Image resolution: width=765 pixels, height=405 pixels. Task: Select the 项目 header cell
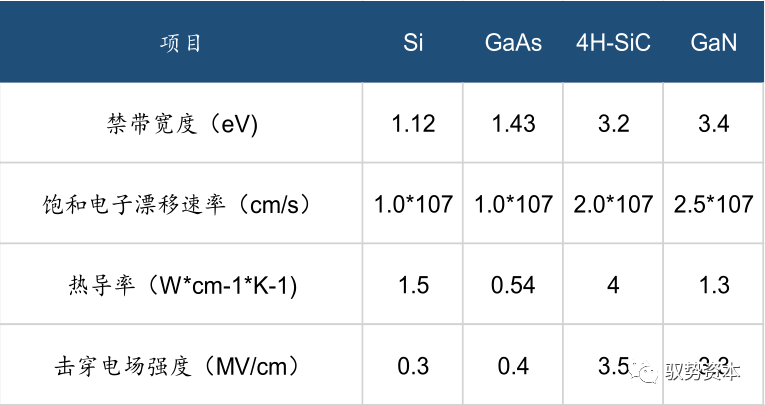[x=181, y=43]
